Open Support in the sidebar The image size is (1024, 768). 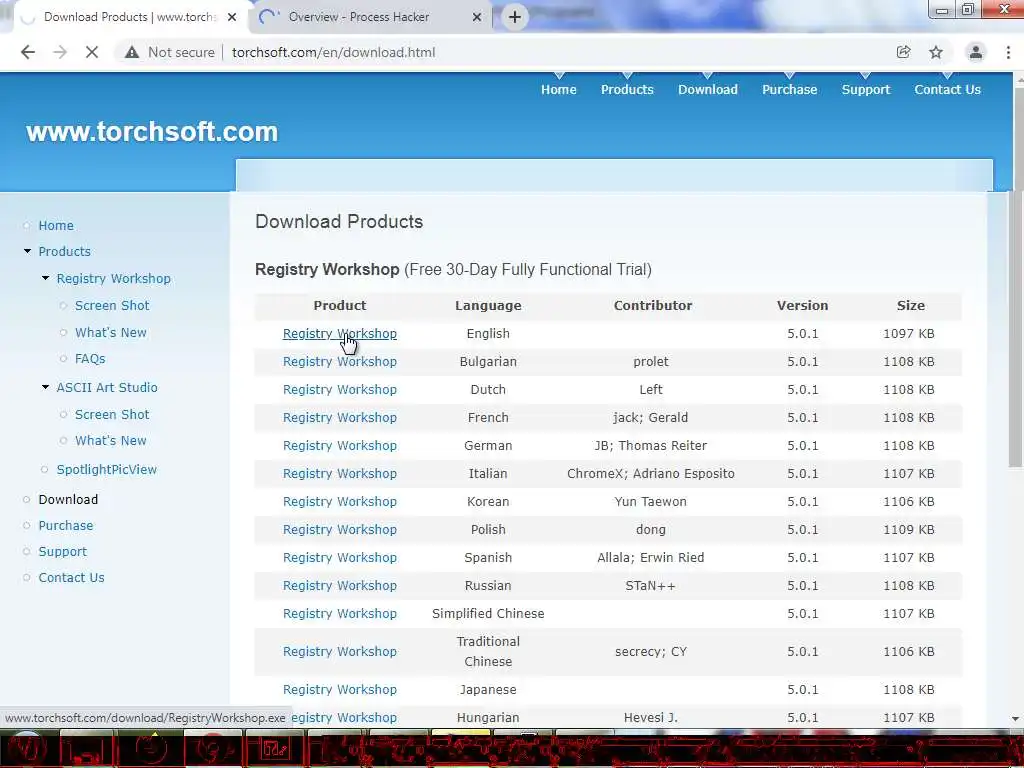tap(62, 552)
